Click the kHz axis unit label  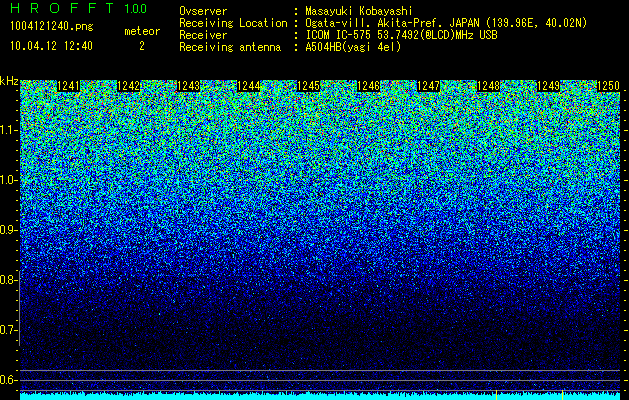coord(9,82)
